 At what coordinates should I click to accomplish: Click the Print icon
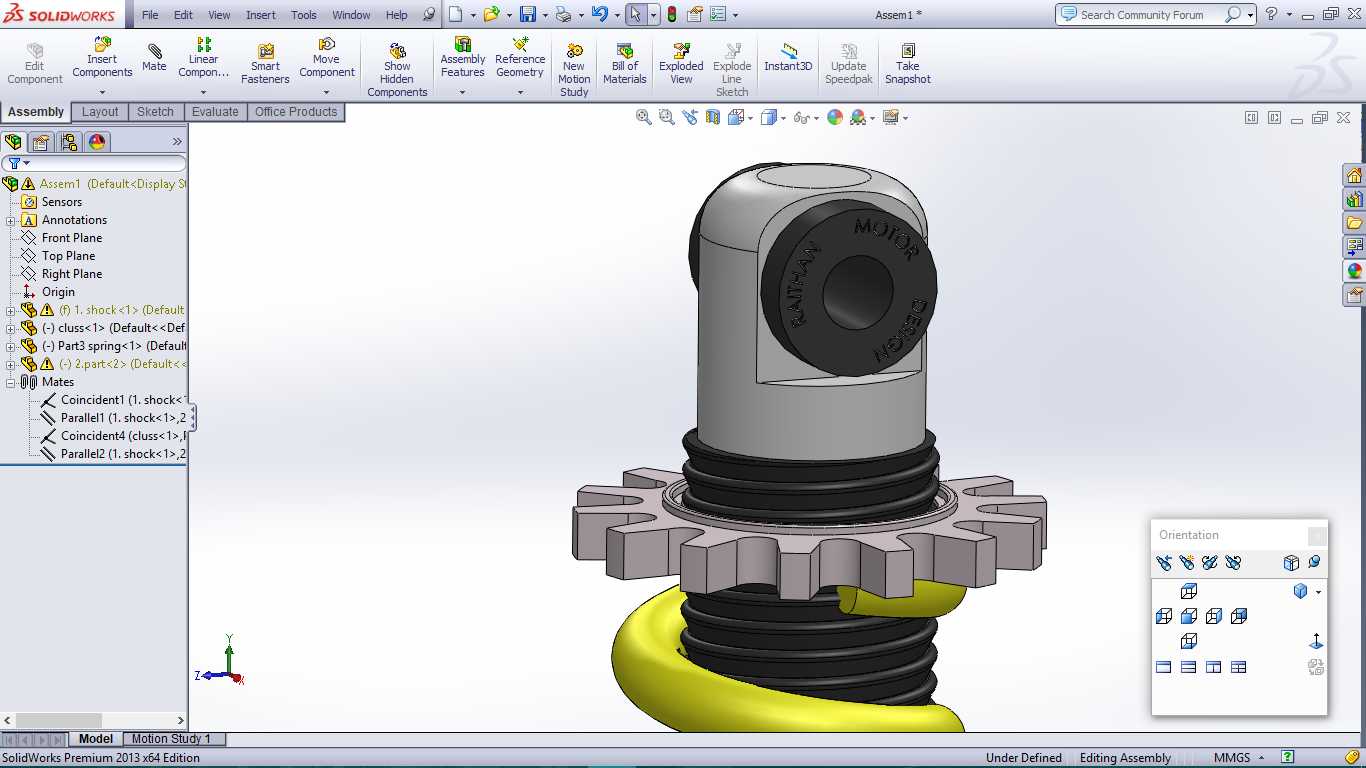pos(563,14)
